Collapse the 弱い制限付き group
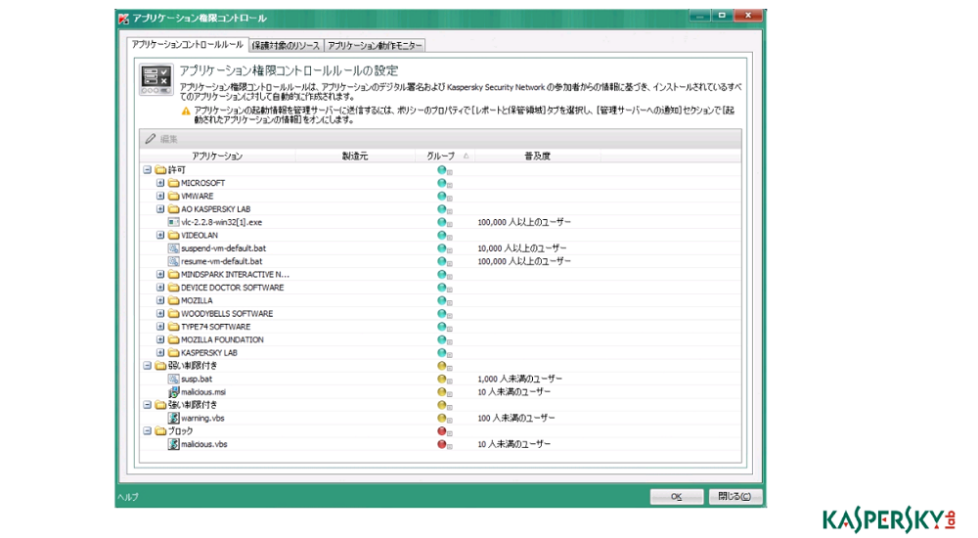978x538 pixels. coord(147,366)
